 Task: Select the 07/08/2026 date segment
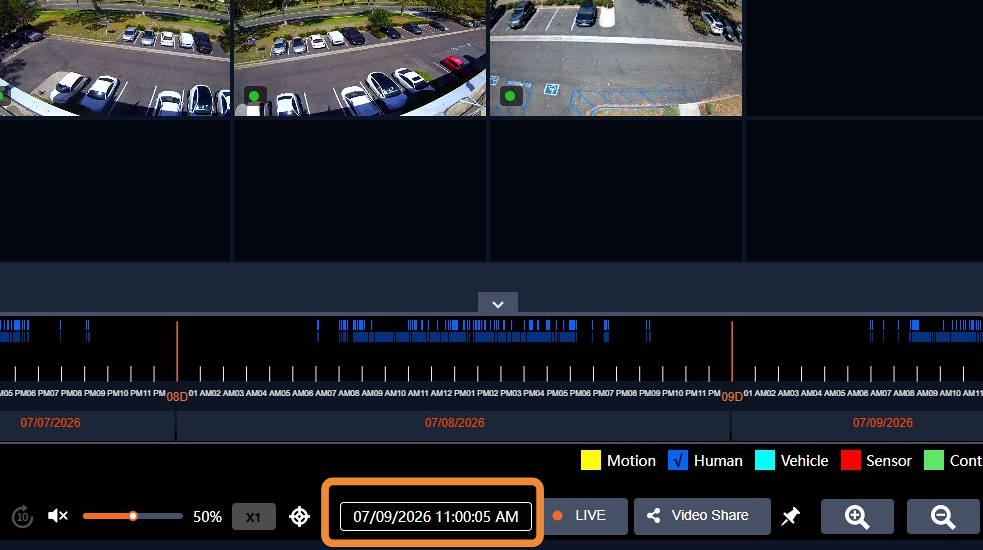(455, 423)
